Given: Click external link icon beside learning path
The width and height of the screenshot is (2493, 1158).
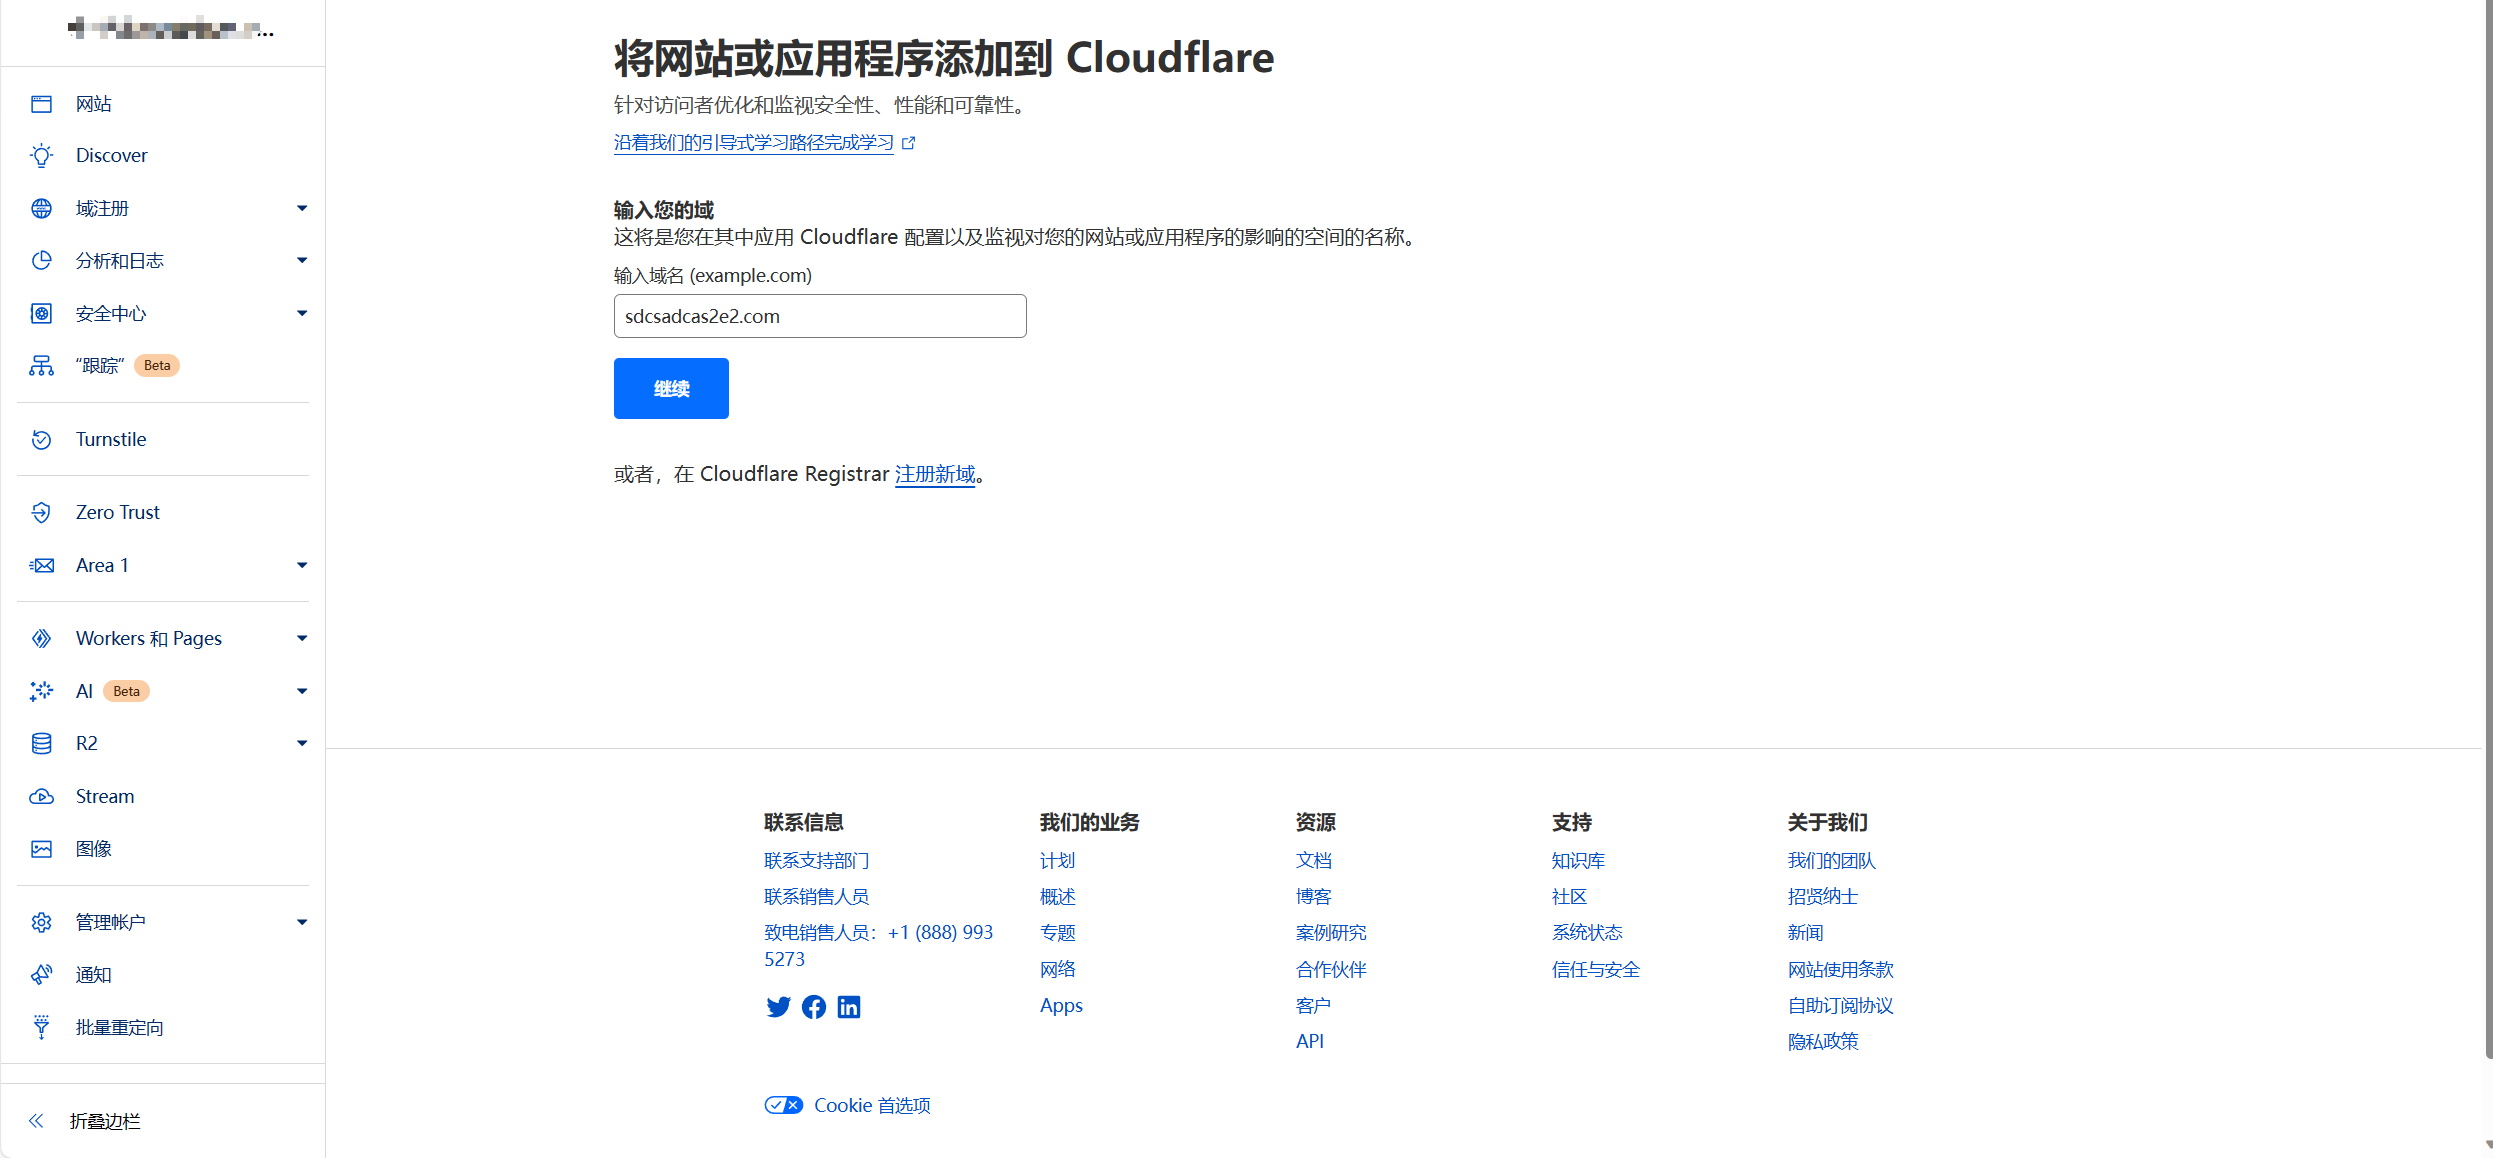Looking at the screenshot, I should (908, 143).
